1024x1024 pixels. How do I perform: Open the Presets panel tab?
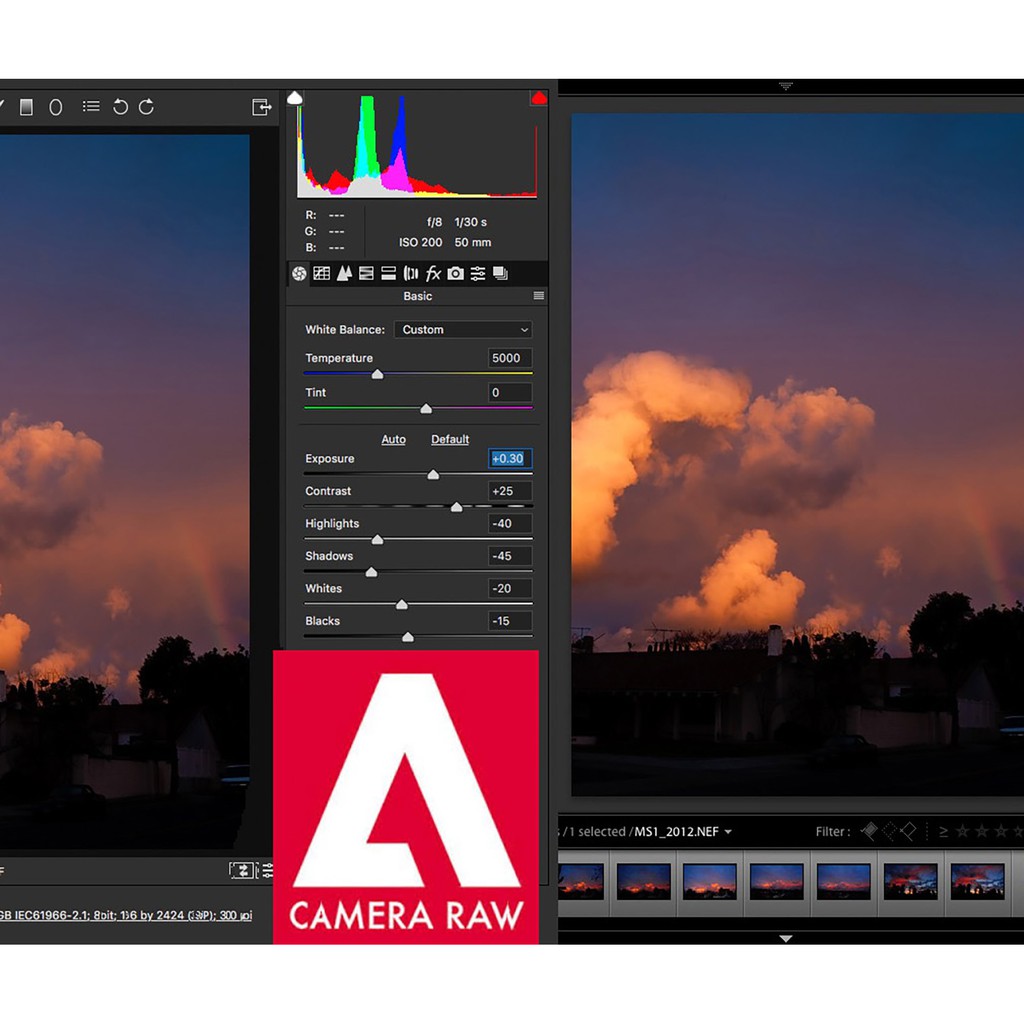(478, 273)
